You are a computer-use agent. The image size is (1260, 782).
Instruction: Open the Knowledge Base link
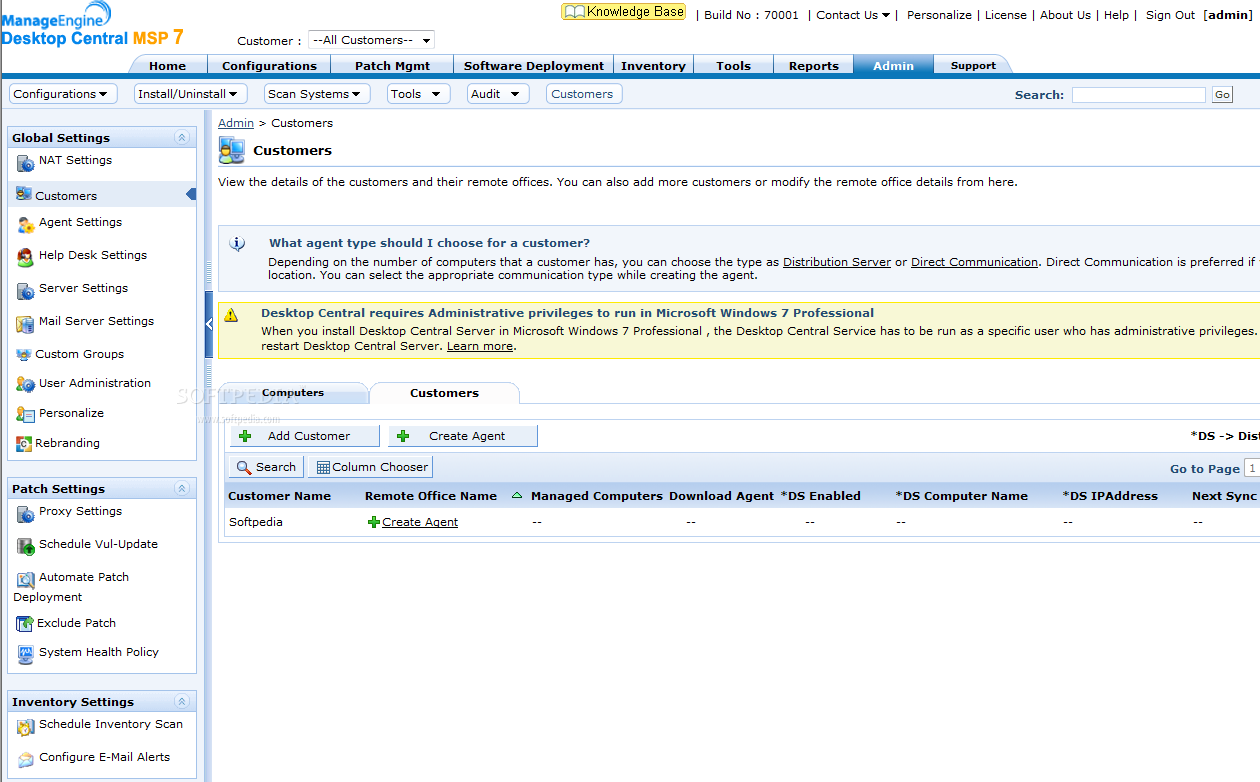(x=624, y=12)
